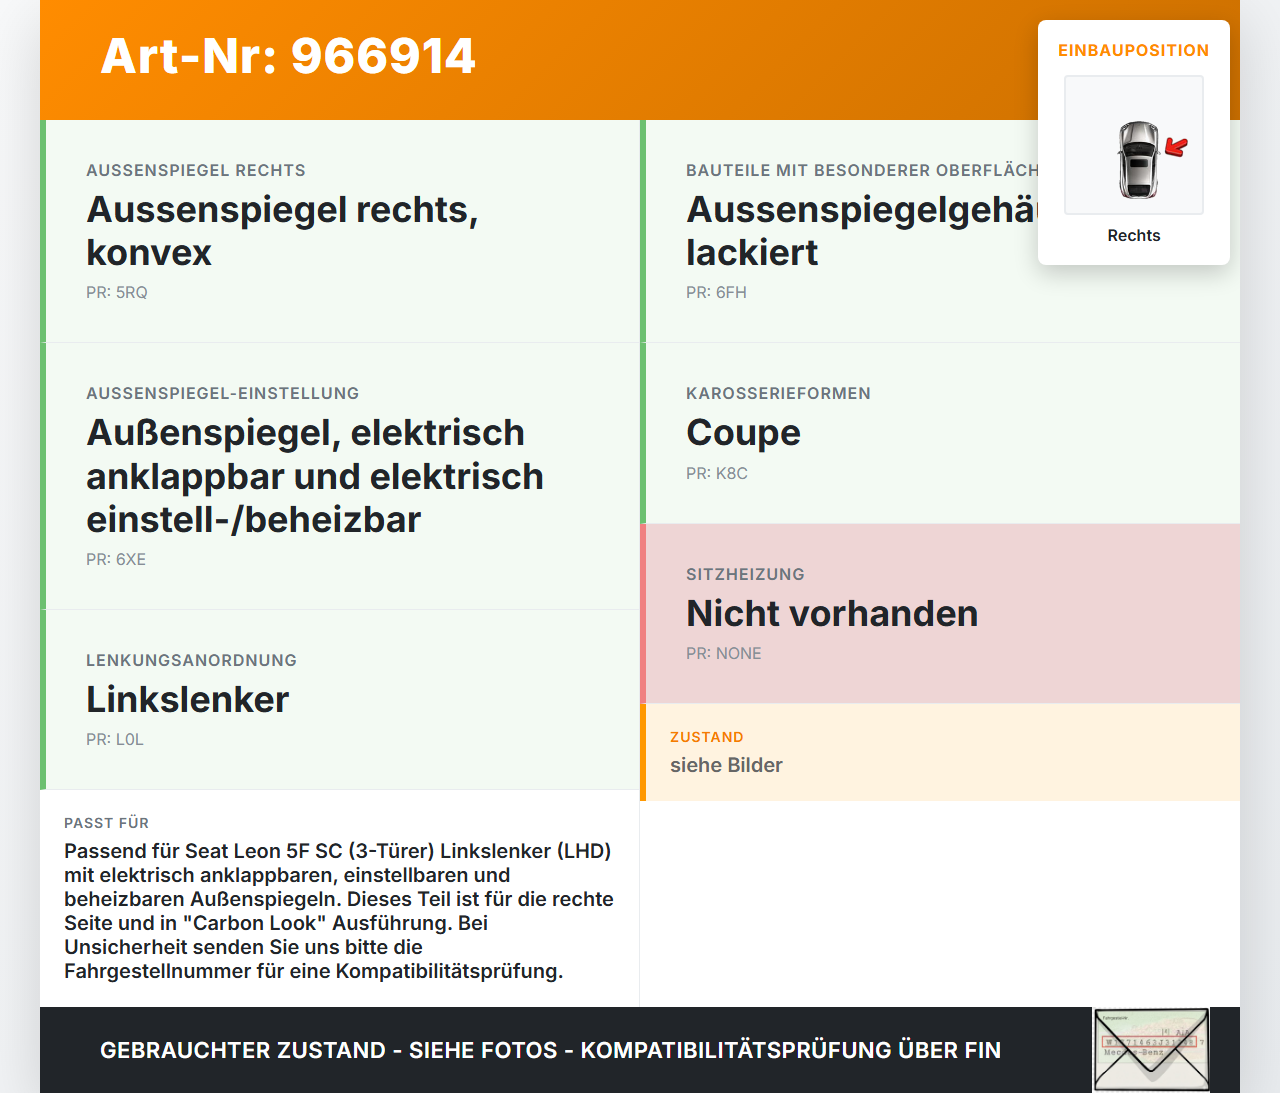Click the dark footer banner about FIN Kompatibilitätsprüfung
The image size is (1280, 1094).
[550, 1050]
